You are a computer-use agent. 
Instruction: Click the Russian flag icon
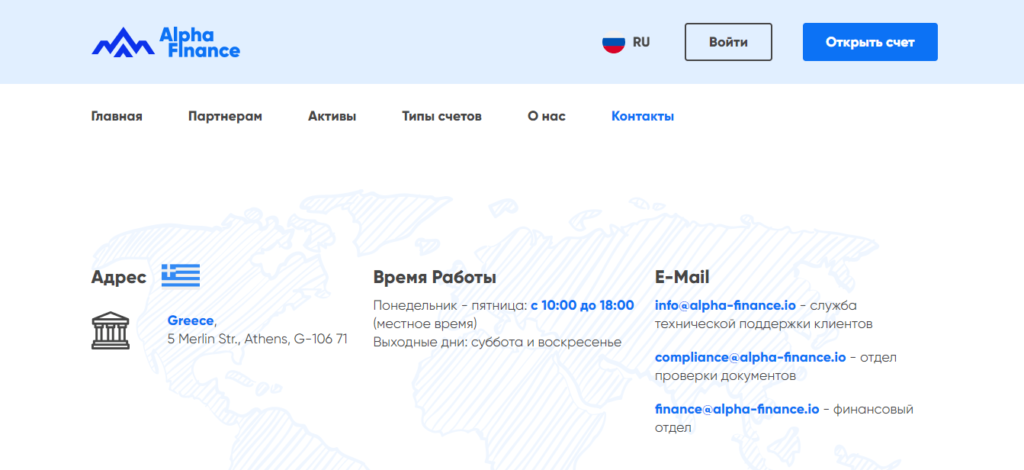tap(613, 42)
